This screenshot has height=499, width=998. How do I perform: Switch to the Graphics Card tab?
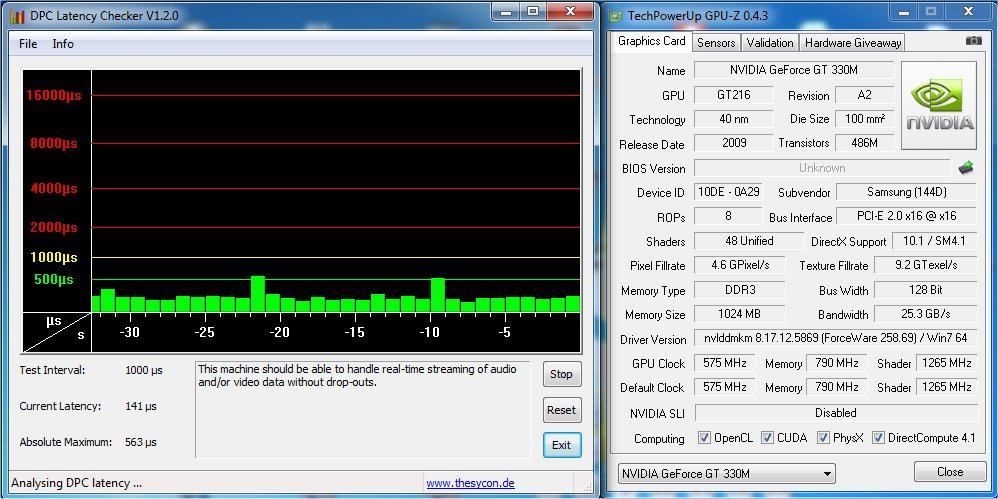click(x=652, y=41)
